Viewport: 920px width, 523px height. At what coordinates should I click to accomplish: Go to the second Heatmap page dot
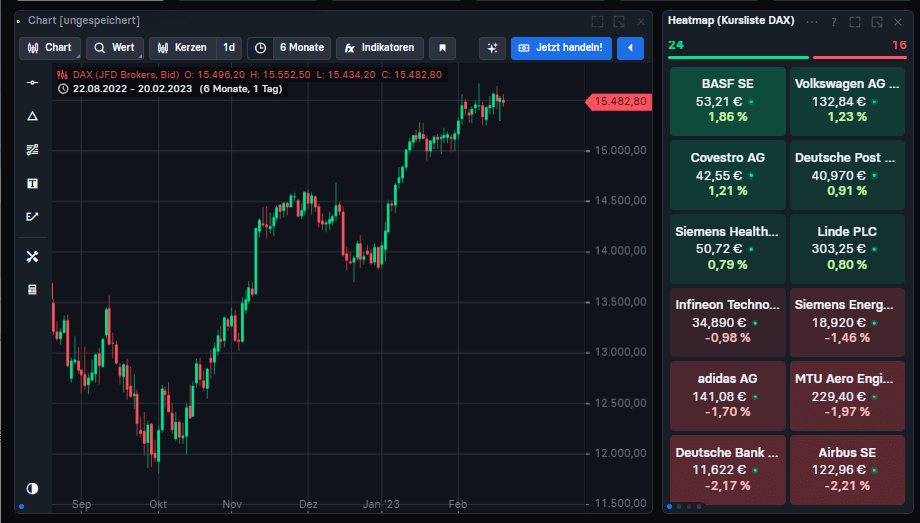pos(679,507)
